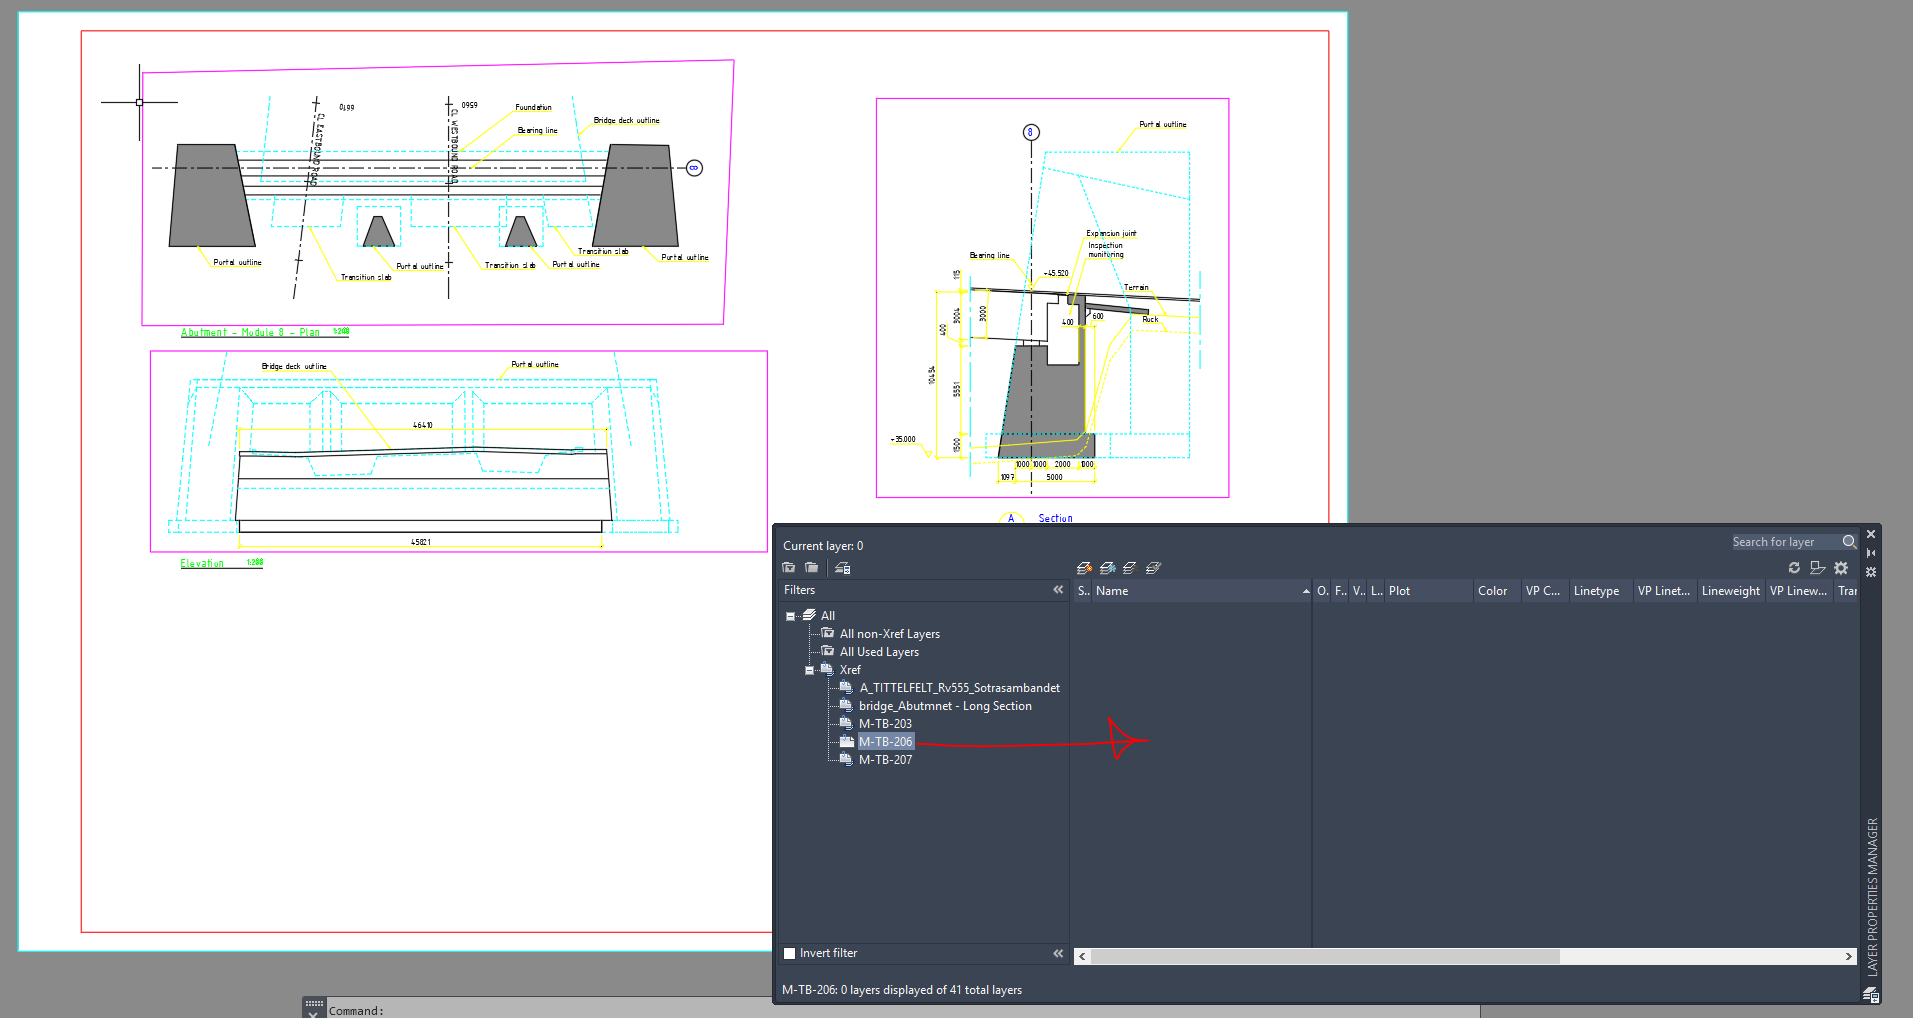Collapse the All tree node
Viewport: 1913px width, 1018px height.
pyautogui.click(x=789, y=615)
